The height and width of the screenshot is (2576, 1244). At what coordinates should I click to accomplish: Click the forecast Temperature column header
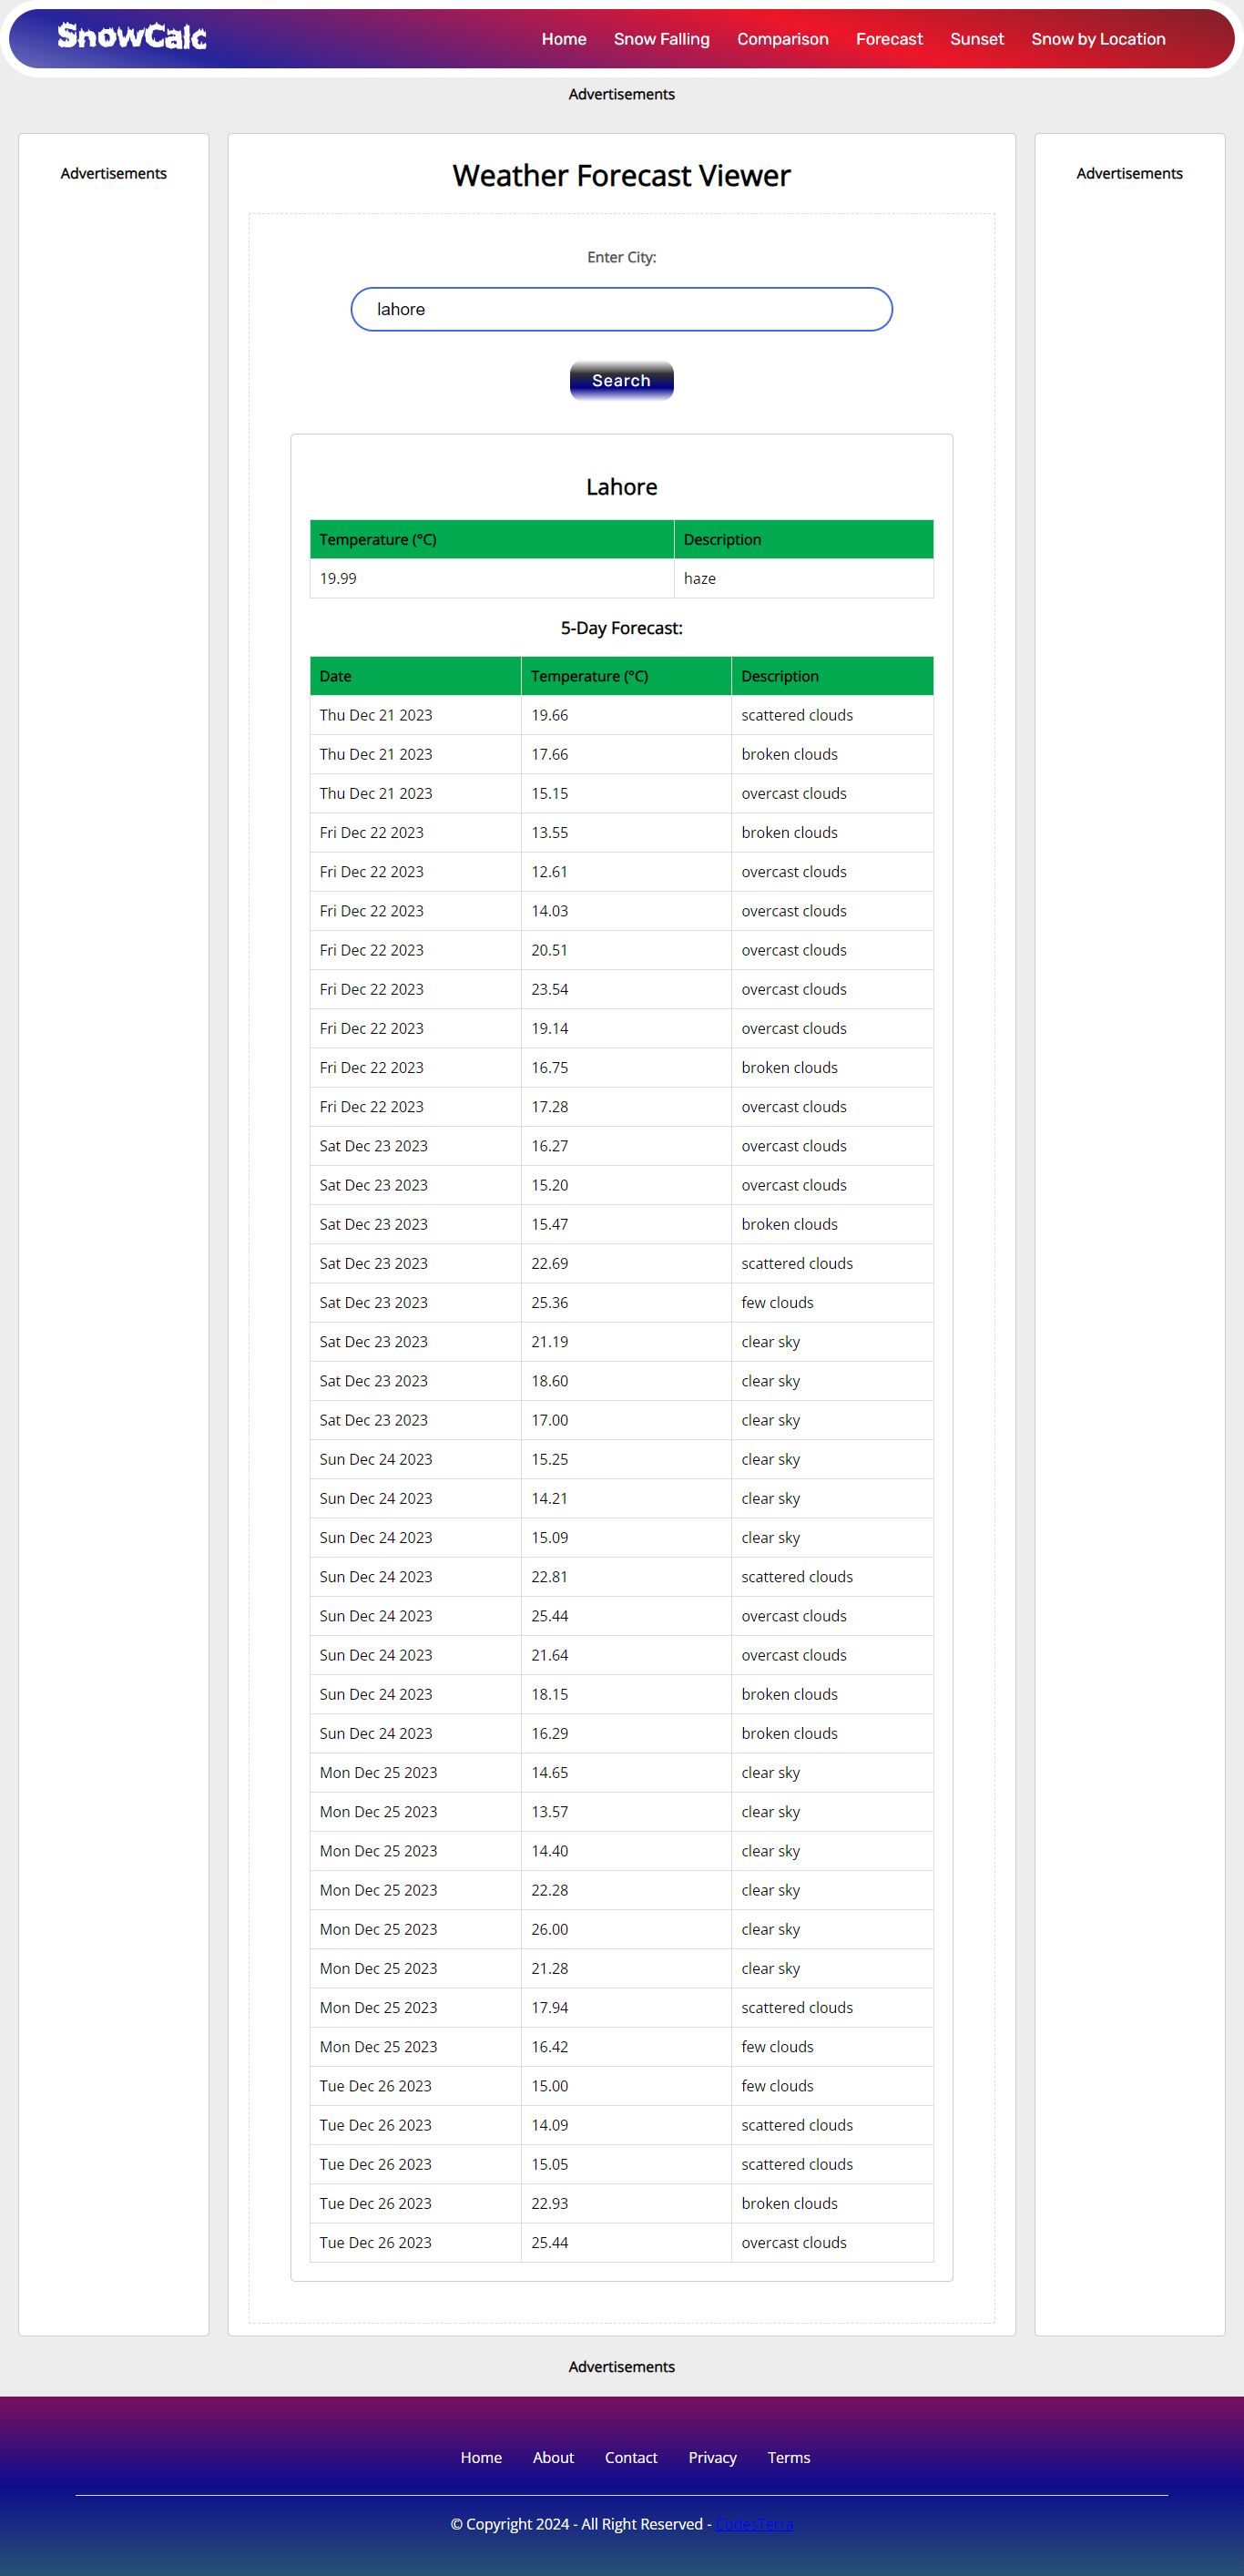pos(590,676)
